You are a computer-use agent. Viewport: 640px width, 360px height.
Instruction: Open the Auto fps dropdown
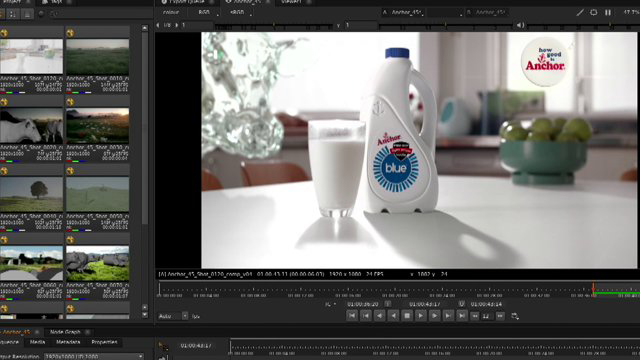tap(173, 316)
